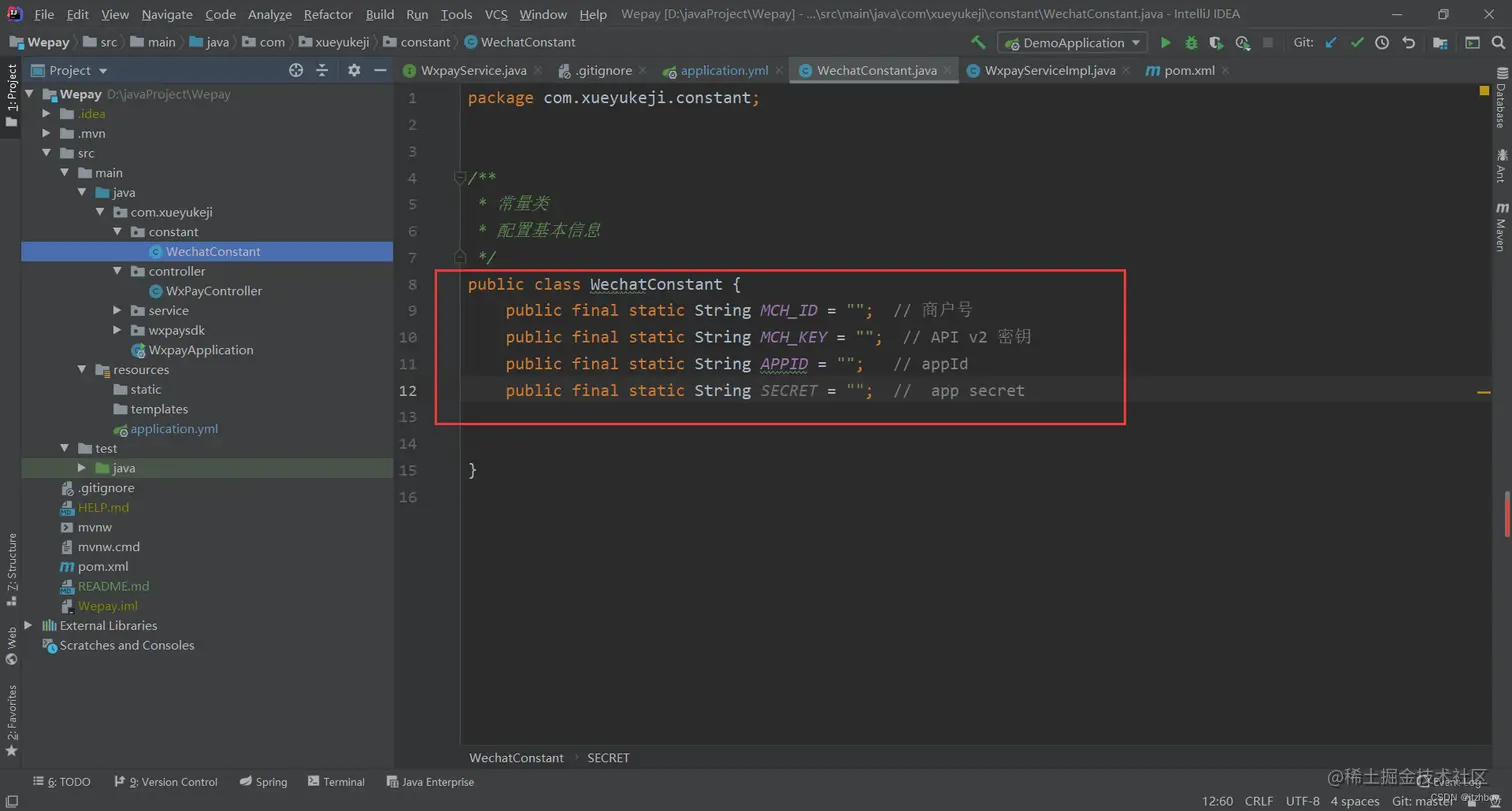Rollback changes with Git revert icon
This screenshot has height=811, width=1512.
click(1408, 43)
